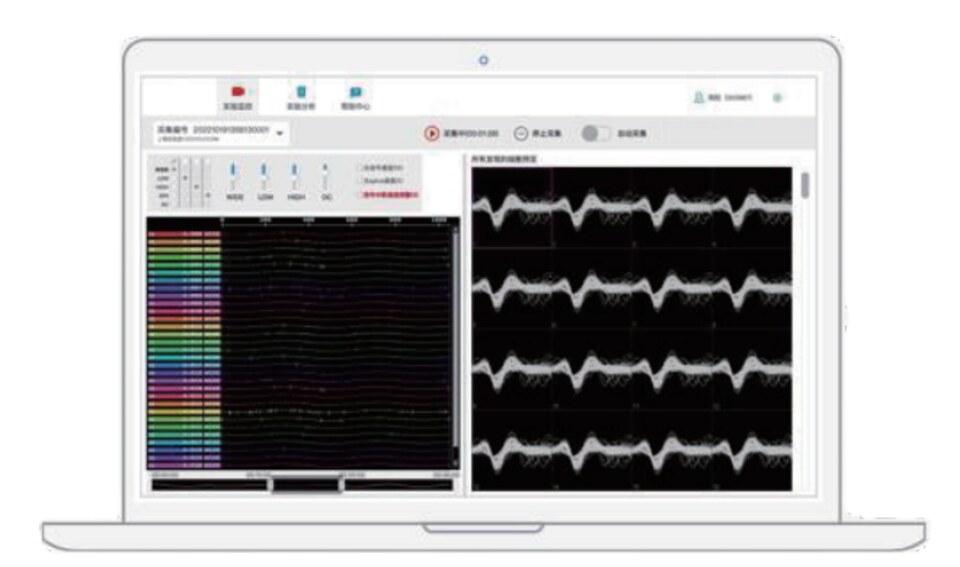Select the topmost red channel row label
The width and height of the screenshot is (960, 567).
coord(184,235)
